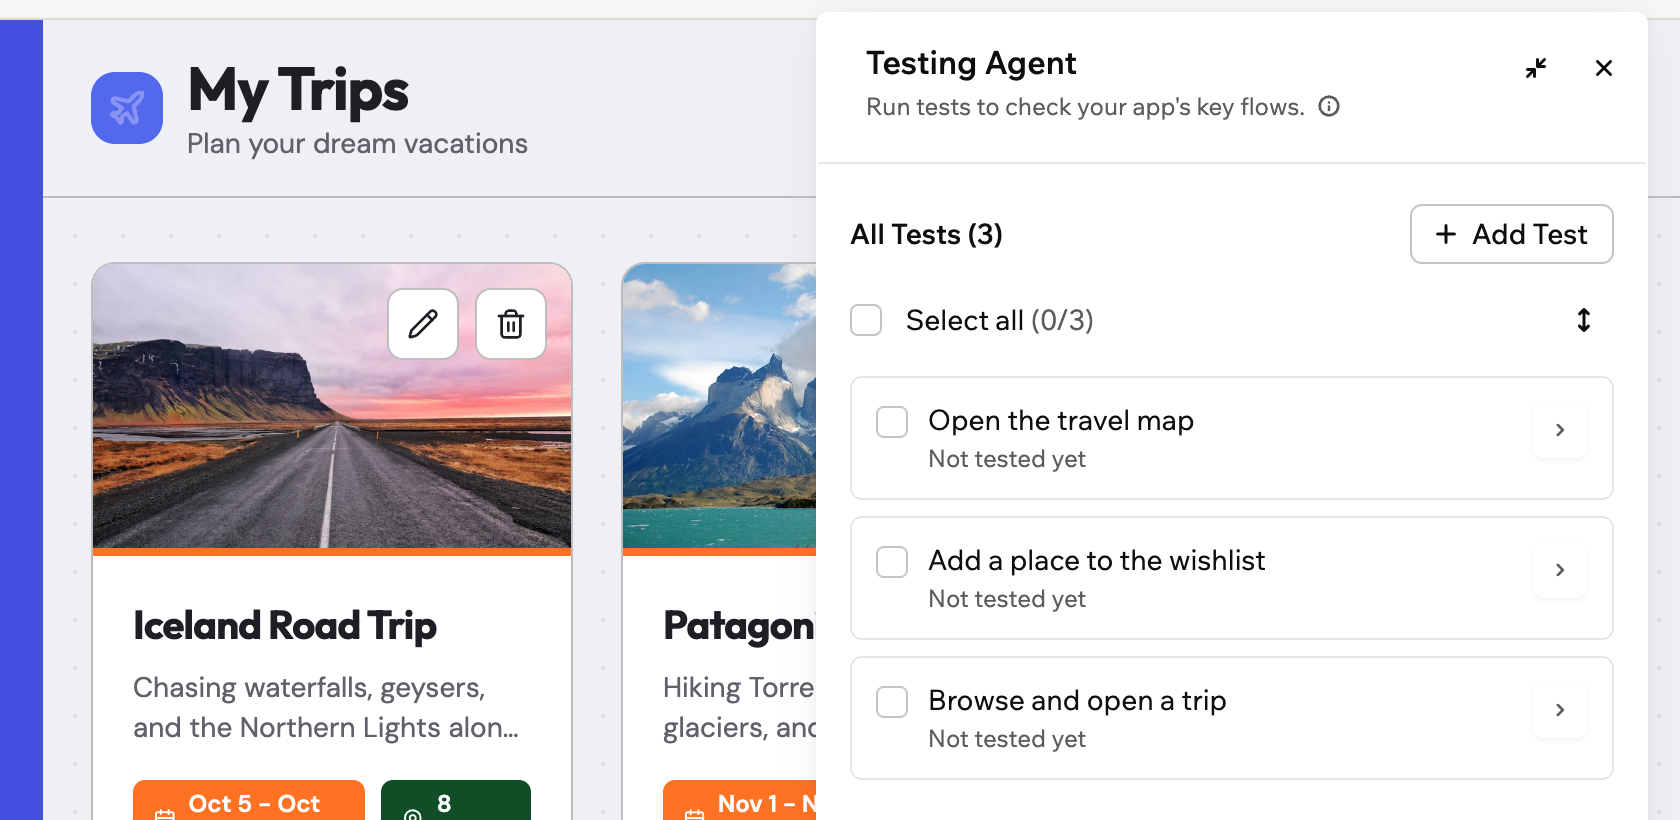Tick the Browse and open a trip checkbox
This screenshot has height=820, width=1680.
(x=892, y=702)
